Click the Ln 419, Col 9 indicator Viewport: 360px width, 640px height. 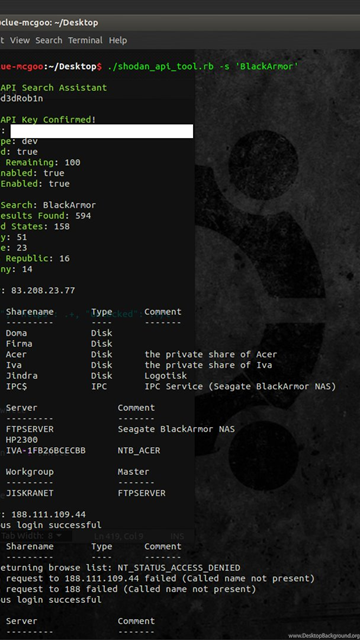click(x=118, y=536)
